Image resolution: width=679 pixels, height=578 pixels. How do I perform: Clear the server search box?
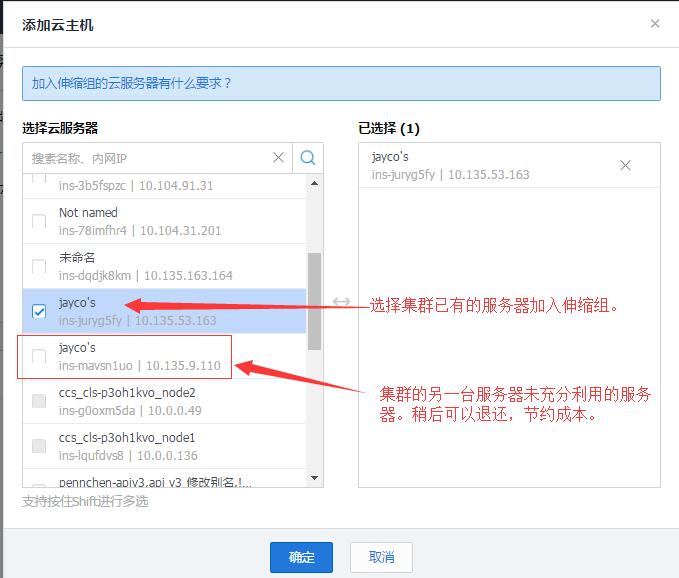(278, 158)
